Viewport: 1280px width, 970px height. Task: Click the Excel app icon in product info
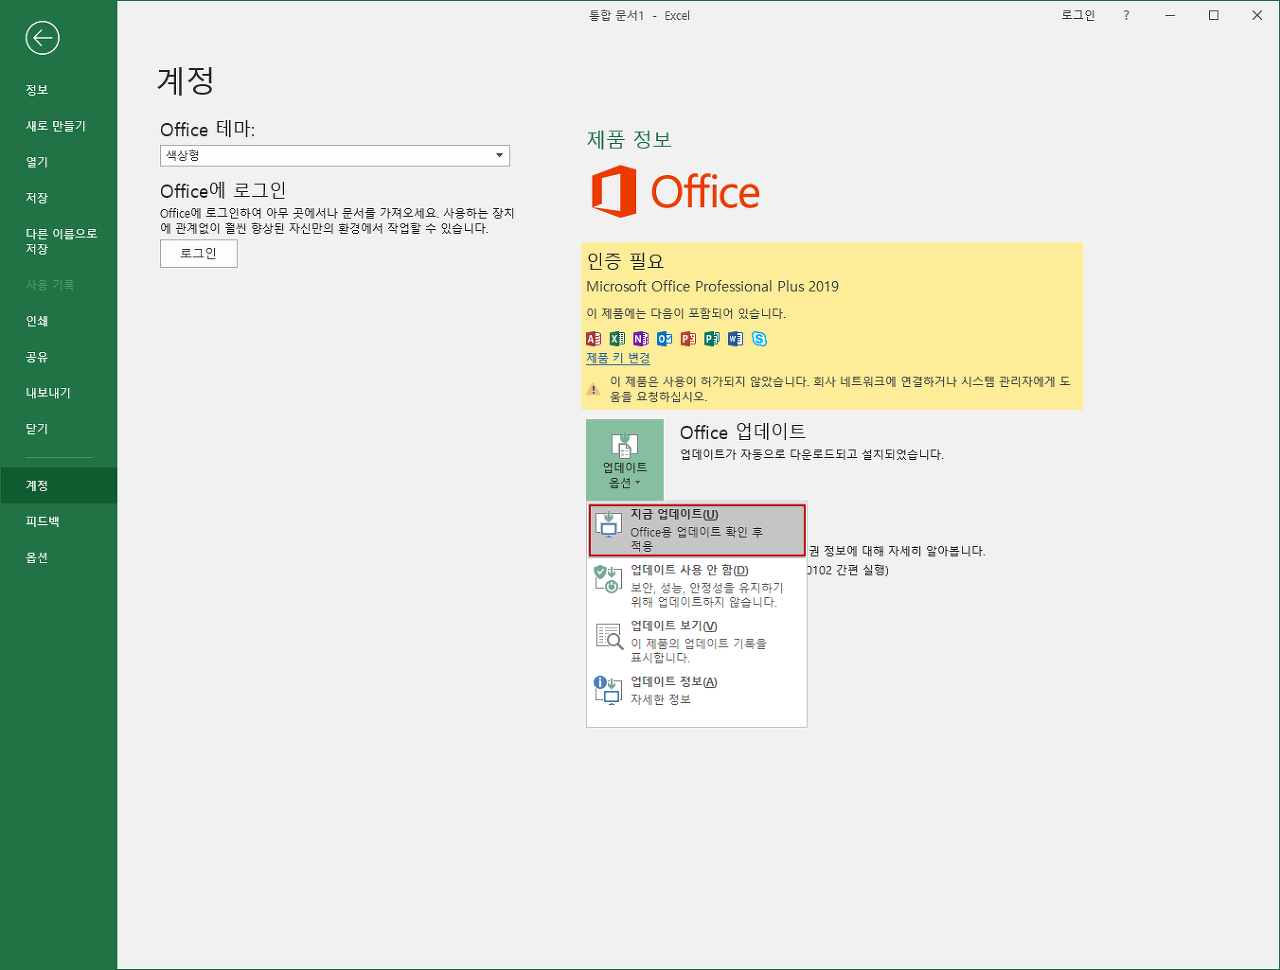[617, 339]
